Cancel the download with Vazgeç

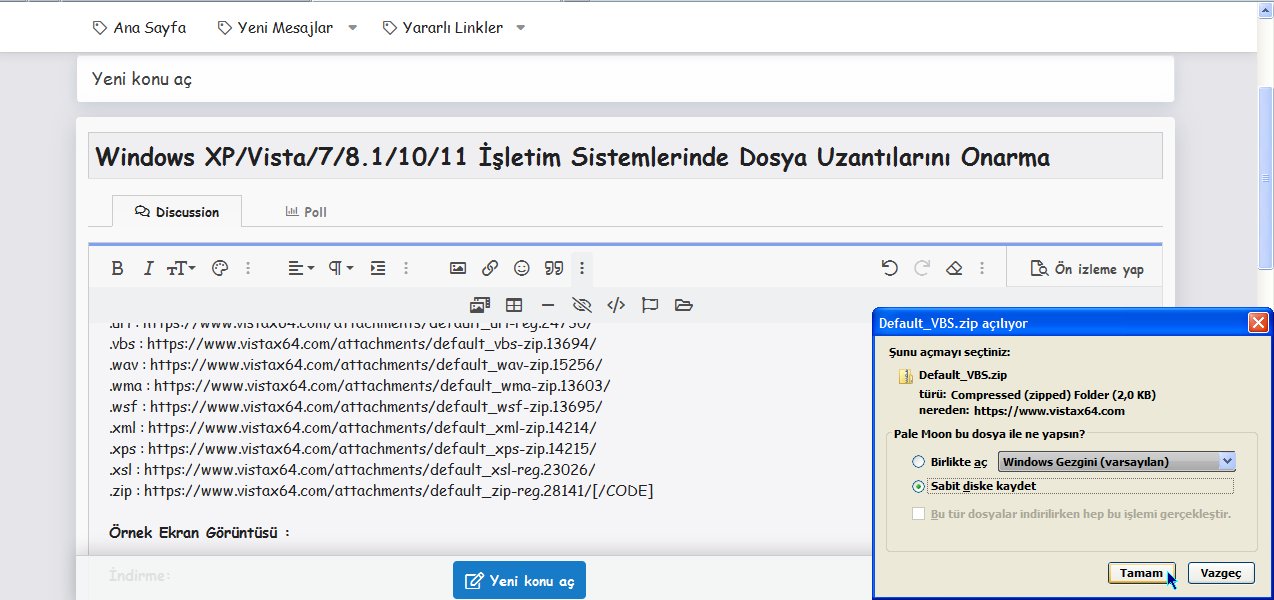click(1220, 573)
